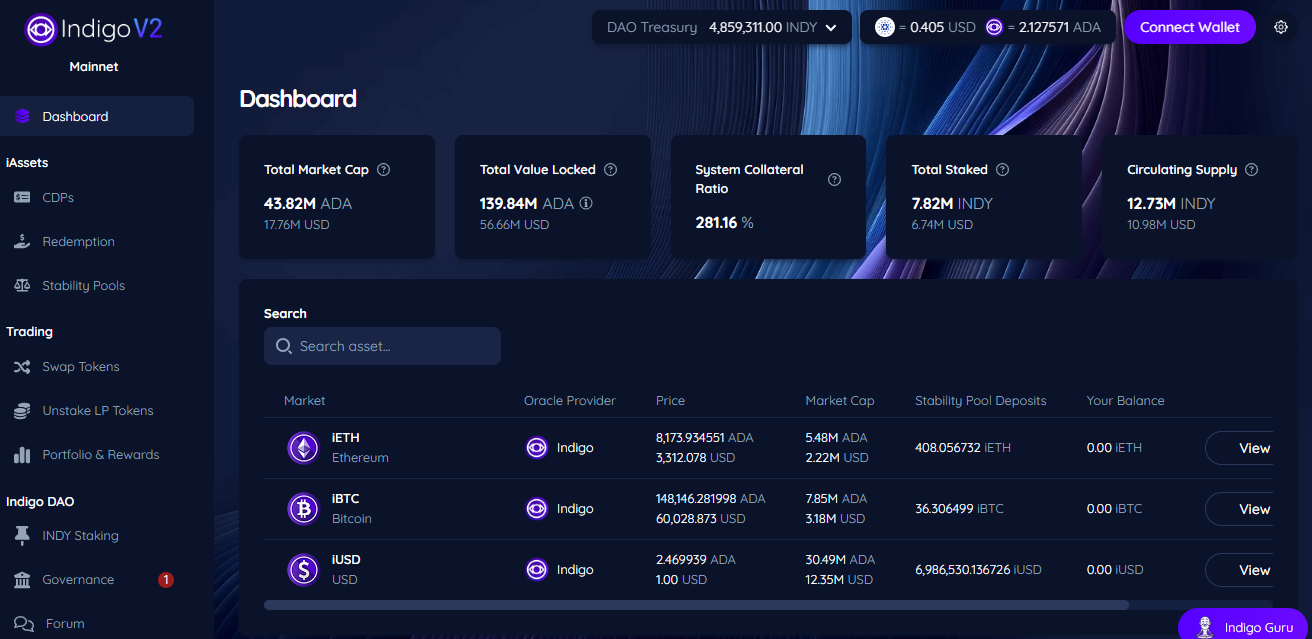Click the iBTC Bitcoin coin icon
The image size is (1312, 639).
point(303,509)
